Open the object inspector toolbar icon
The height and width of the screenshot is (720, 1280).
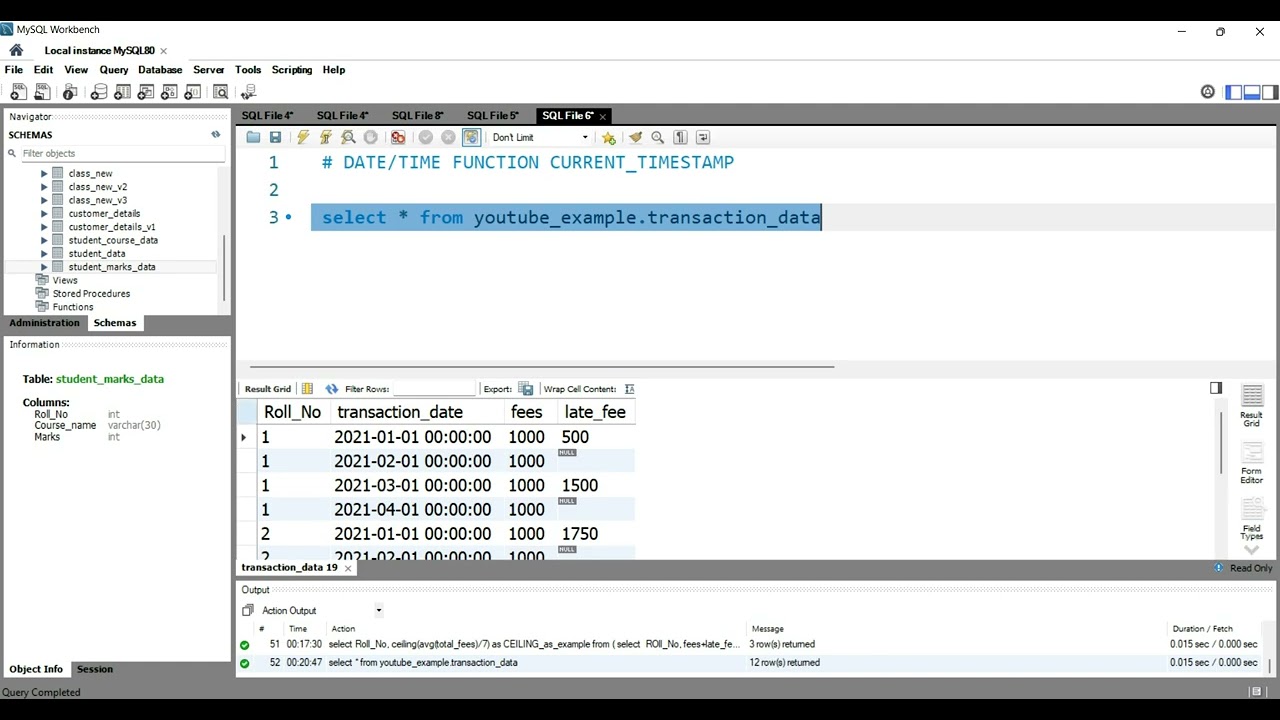70,92
